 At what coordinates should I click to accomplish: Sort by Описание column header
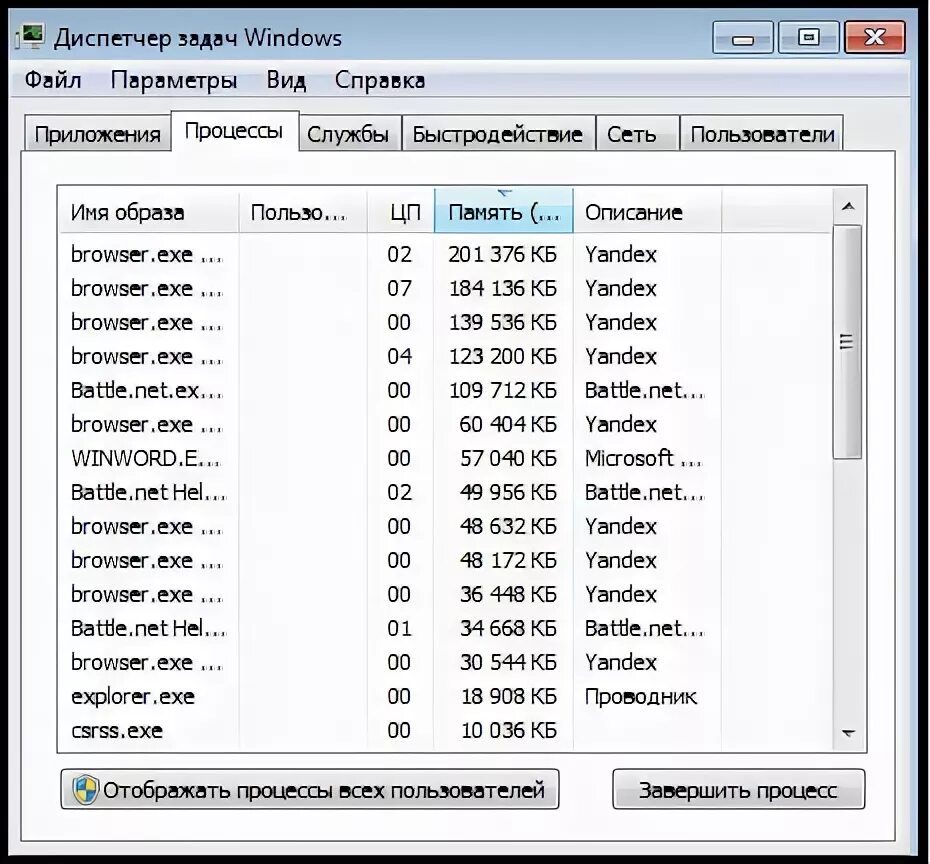(x=648, y=212)
